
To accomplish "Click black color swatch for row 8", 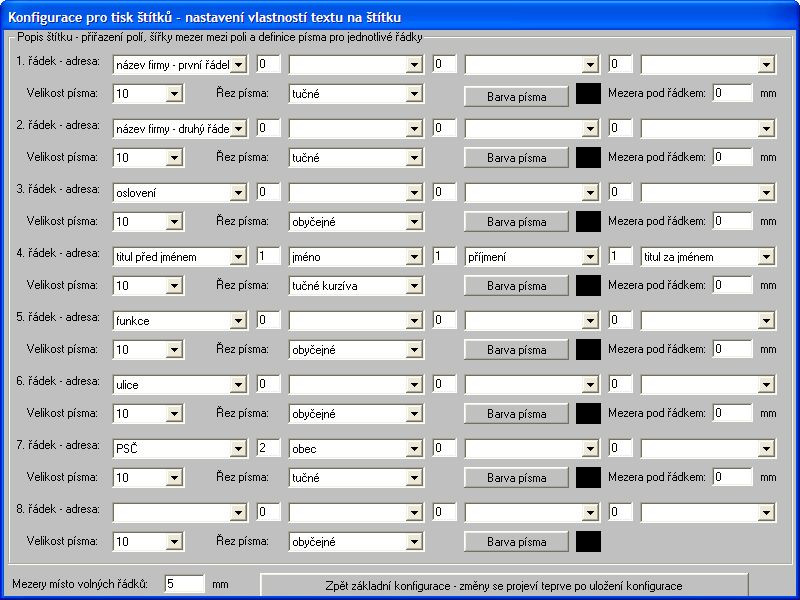I will 588,542.
